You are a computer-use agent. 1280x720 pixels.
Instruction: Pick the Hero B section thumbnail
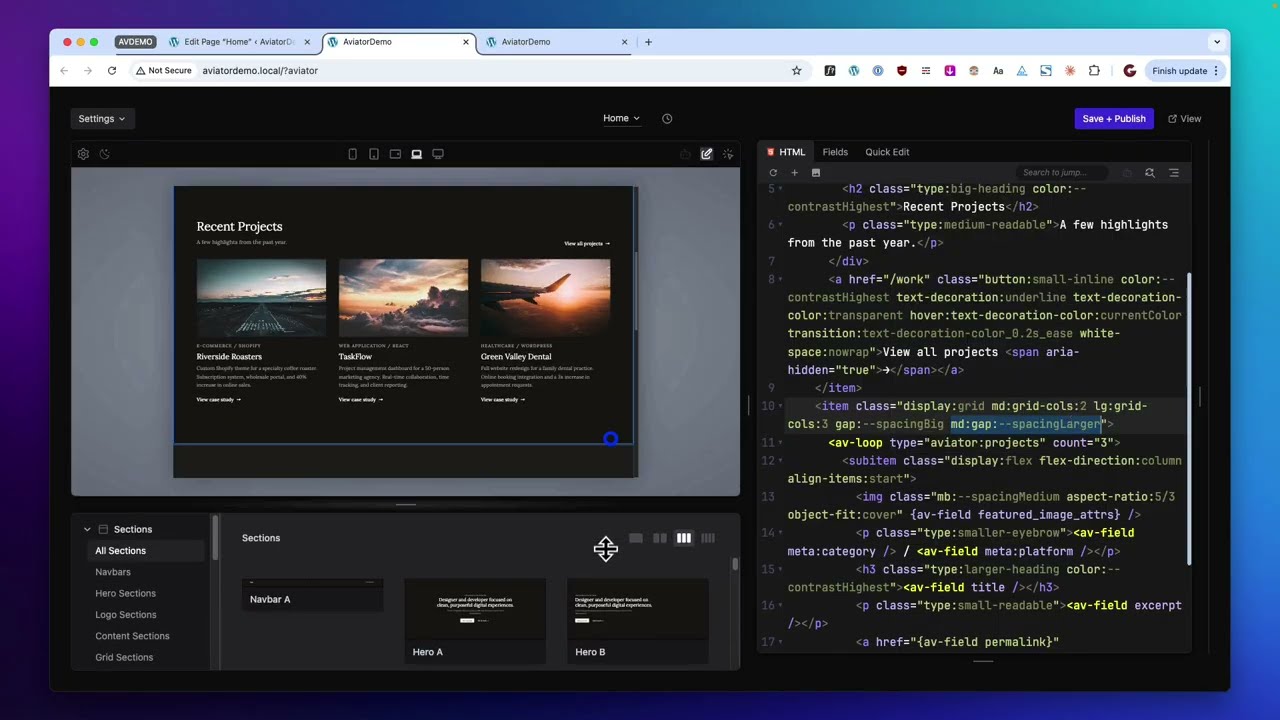(637, 620)
